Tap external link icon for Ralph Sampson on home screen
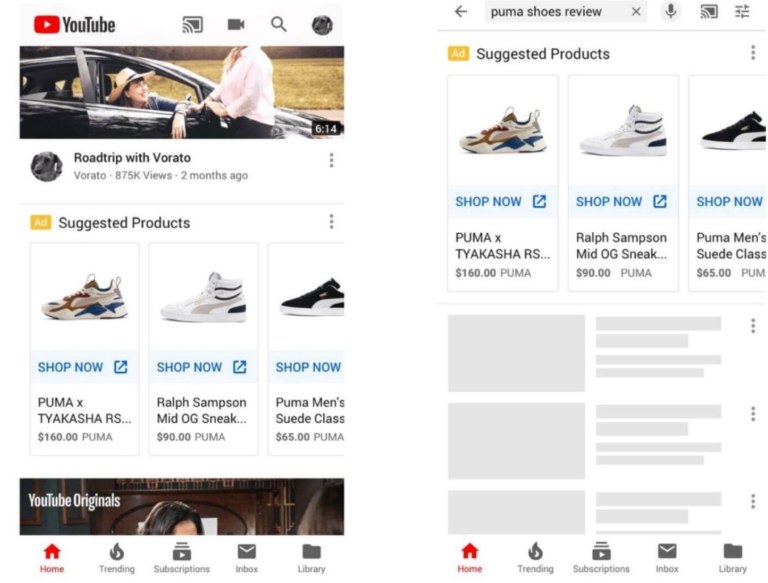The image size is (768, 583). [x=240, y=367]
